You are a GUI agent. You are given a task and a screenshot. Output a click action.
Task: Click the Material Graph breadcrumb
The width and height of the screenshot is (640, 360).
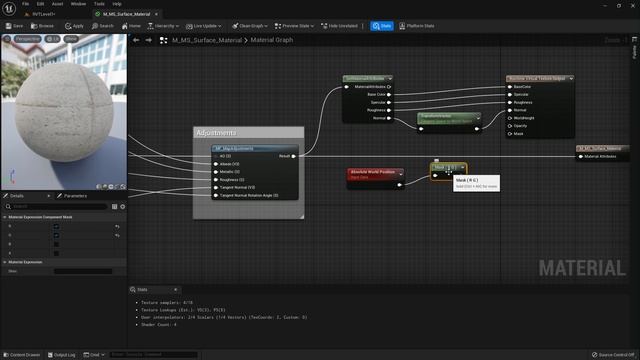click(271, 40)
